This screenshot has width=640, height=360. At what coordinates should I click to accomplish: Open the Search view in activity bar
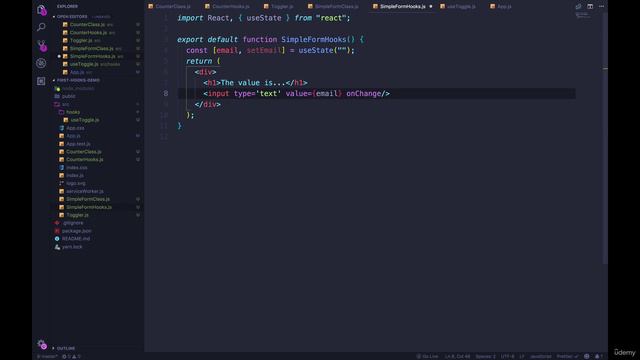pos(41,27)
